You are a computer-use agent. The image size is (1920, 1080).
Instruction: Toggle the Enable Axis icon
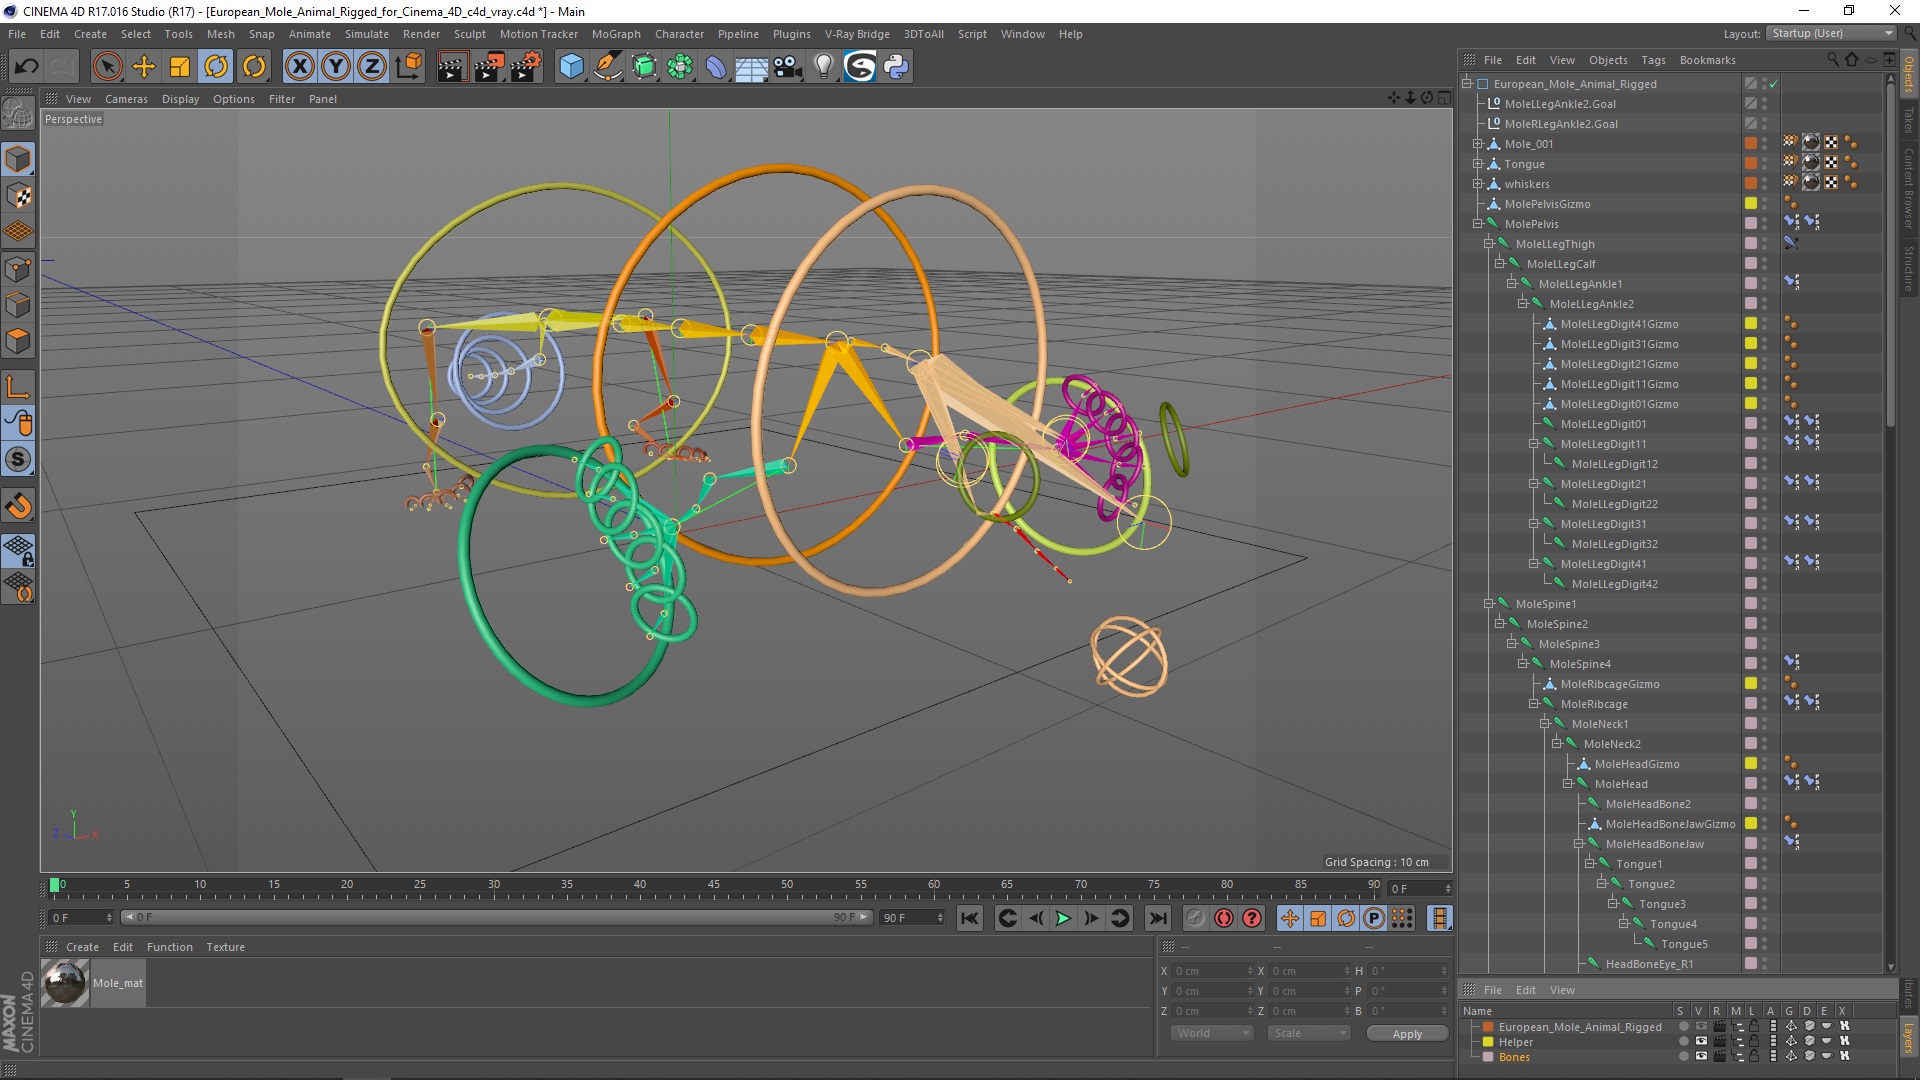(18, 387)
